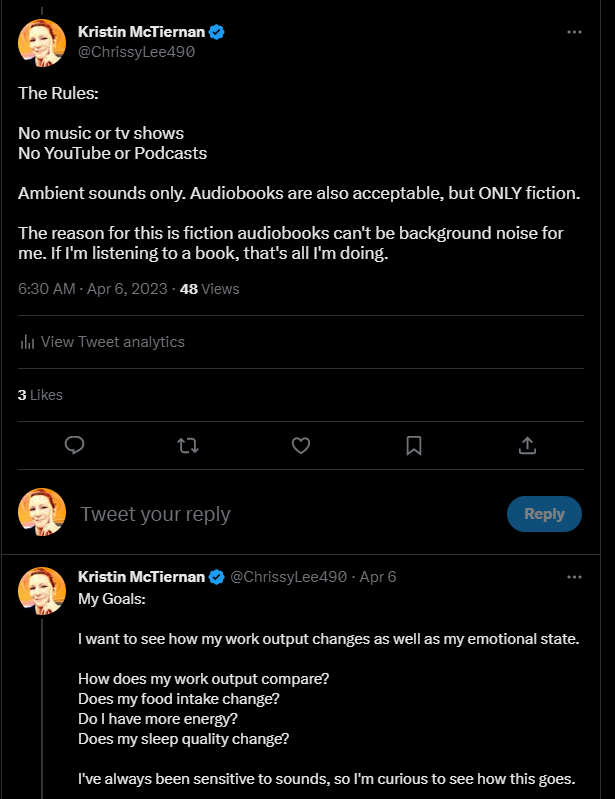This screenshot has height=799, width=615.
Task: Like the tweet with heart icon
Action: point(301,446)
